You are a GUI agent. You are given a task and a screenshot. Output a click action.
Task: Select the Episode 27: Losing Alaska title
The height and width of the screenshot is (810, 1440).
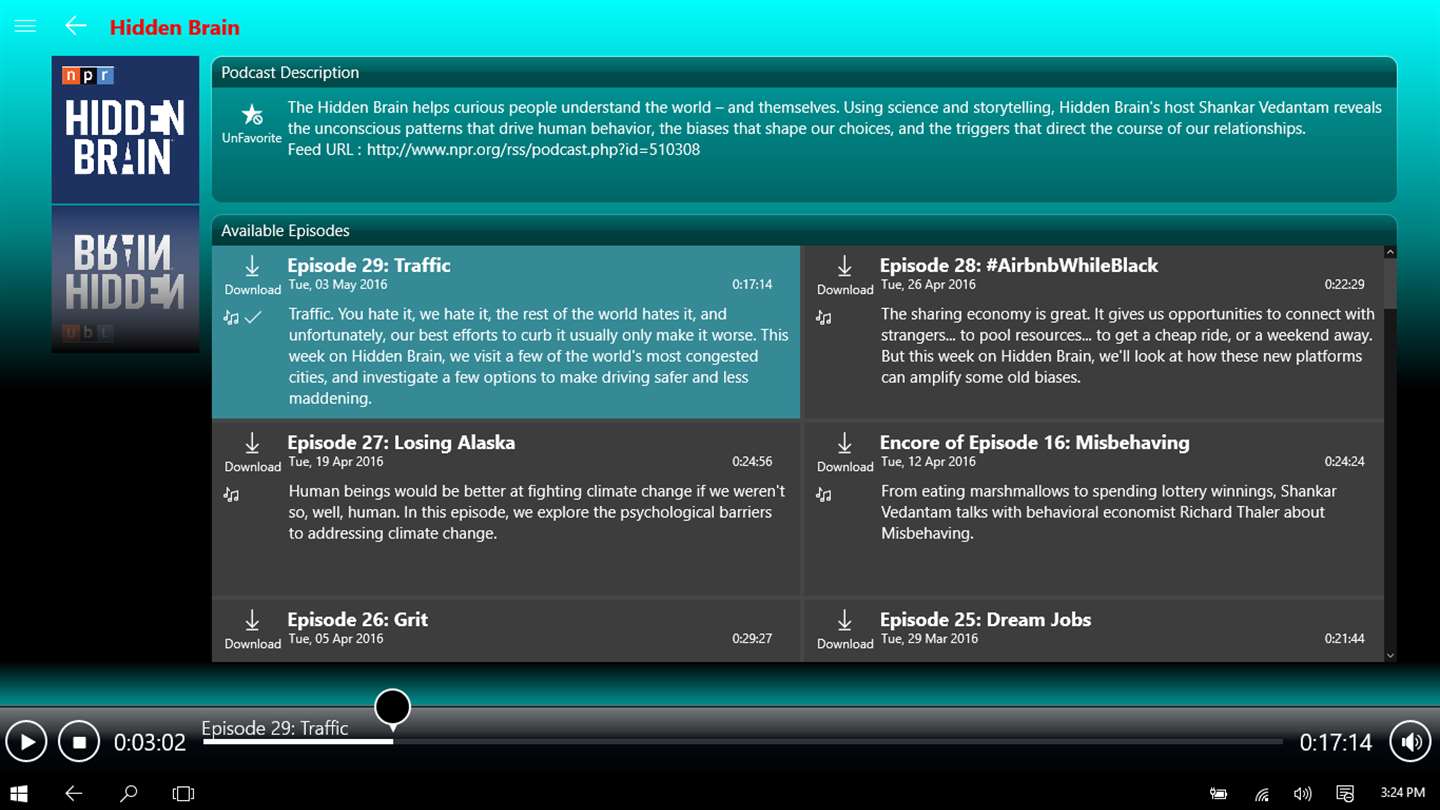401,442
